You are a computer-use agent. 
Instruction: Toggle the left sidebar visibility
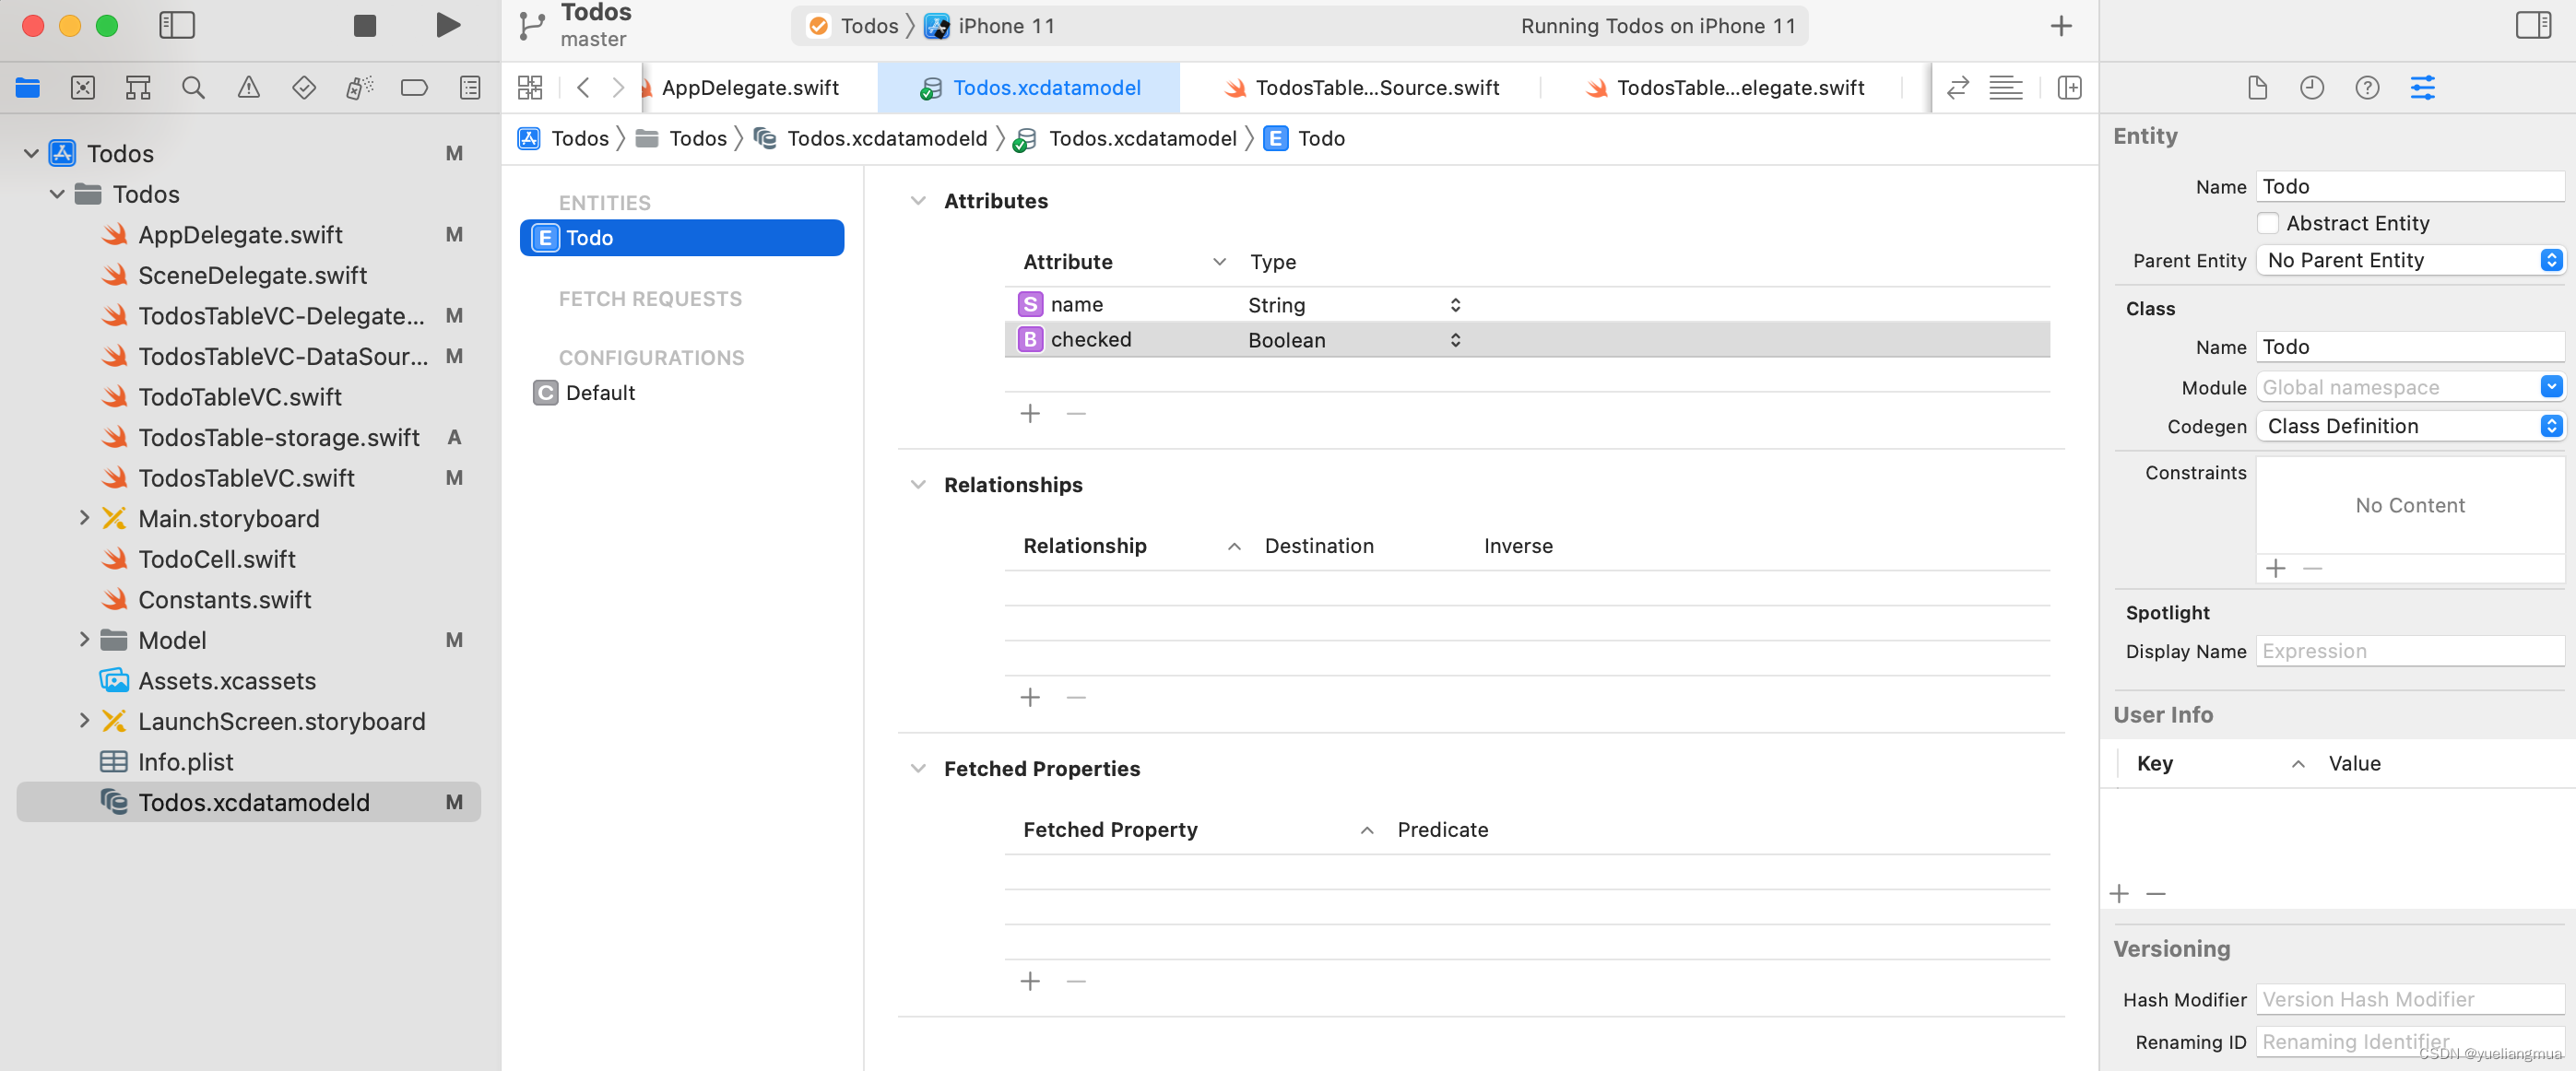point(176,26)
